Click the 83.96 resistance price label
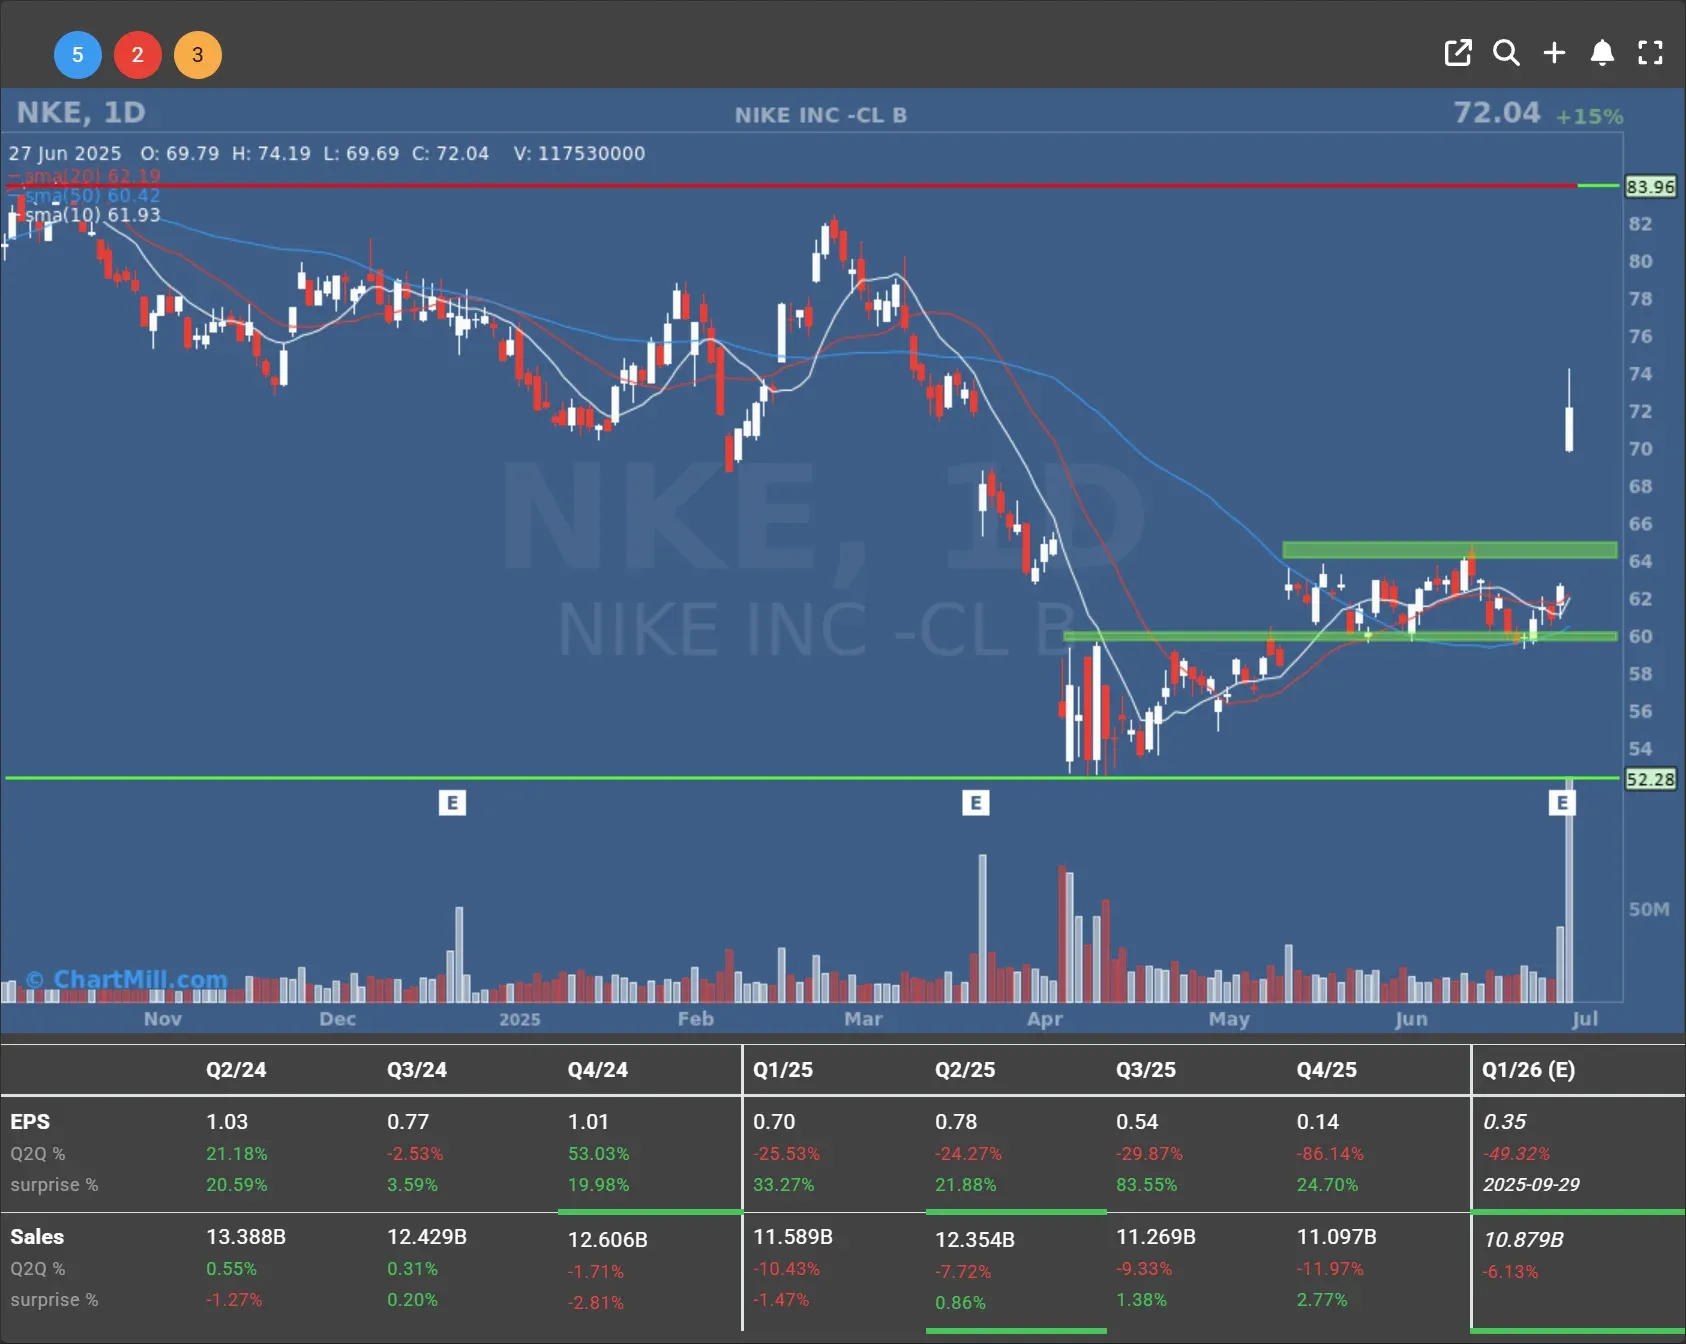Image resolution: width=1686 pixels, height=1344 pixels. [x=1650, y=186]
